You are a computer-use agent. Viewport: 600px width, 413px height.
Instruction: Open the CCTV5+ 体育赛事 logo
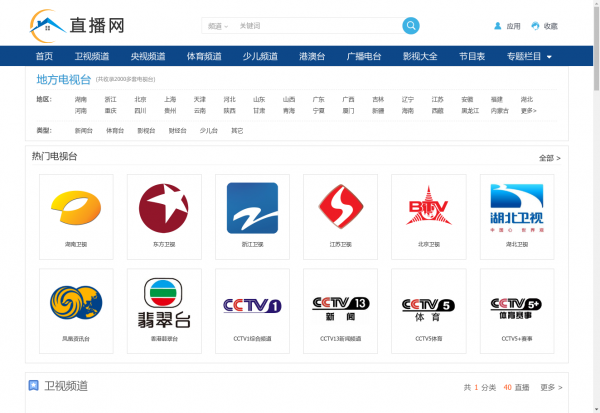click(x=516, y=309)
